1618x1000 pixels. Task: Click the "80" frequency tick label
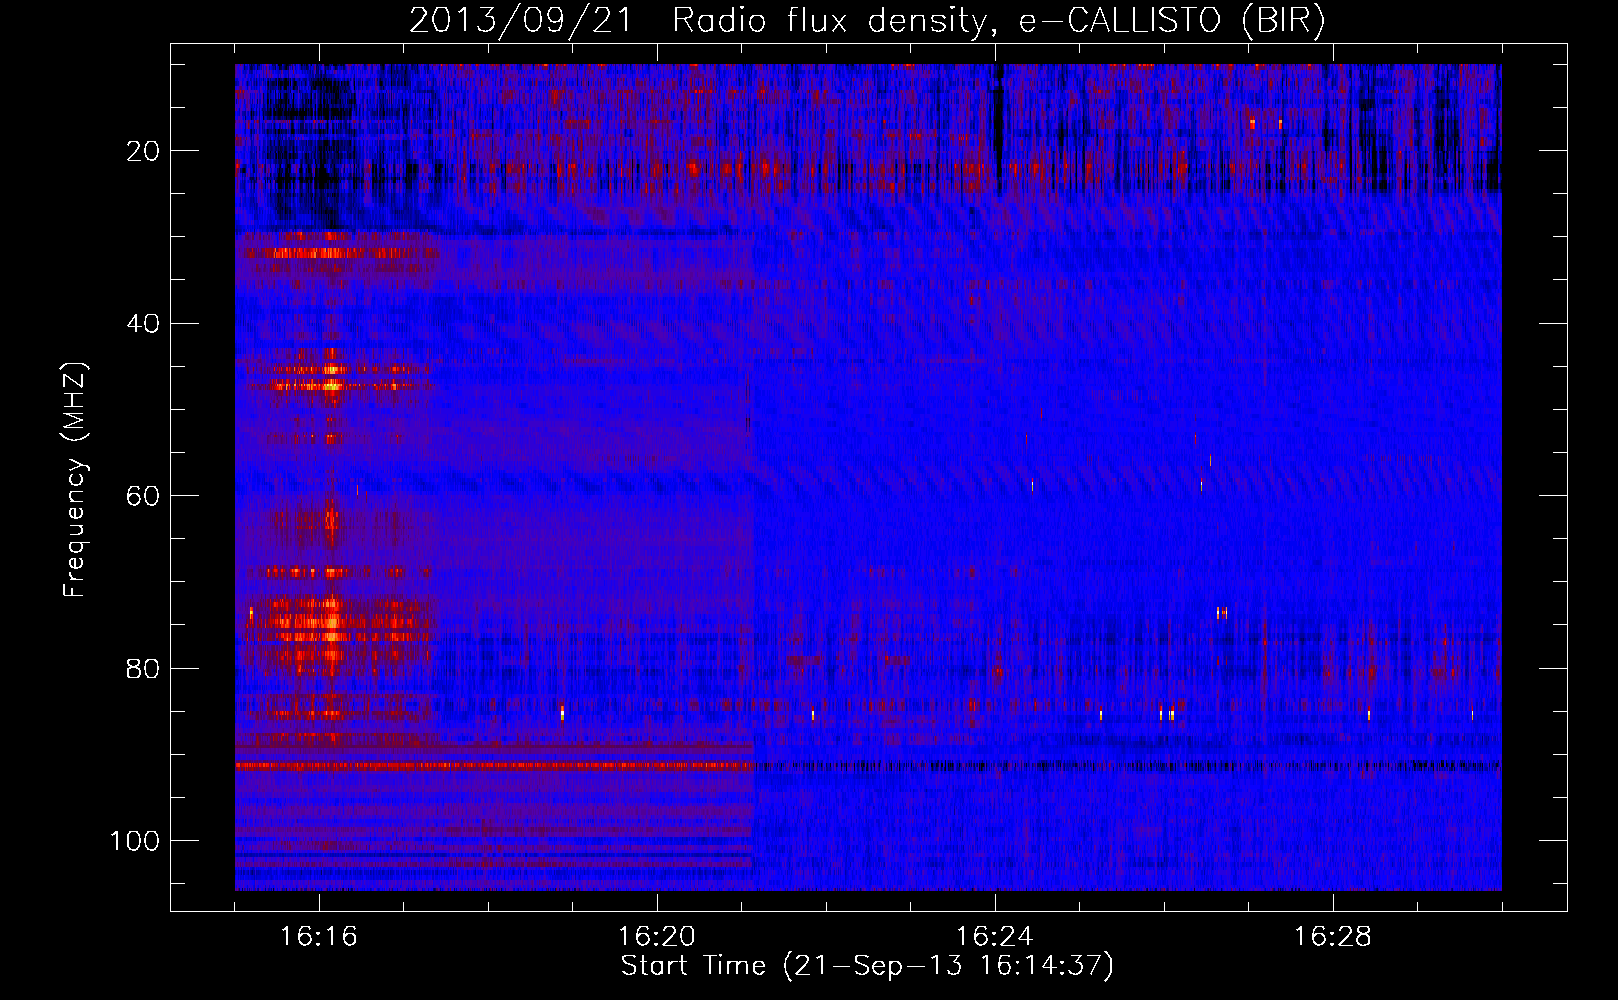click(x=143, y=668)
